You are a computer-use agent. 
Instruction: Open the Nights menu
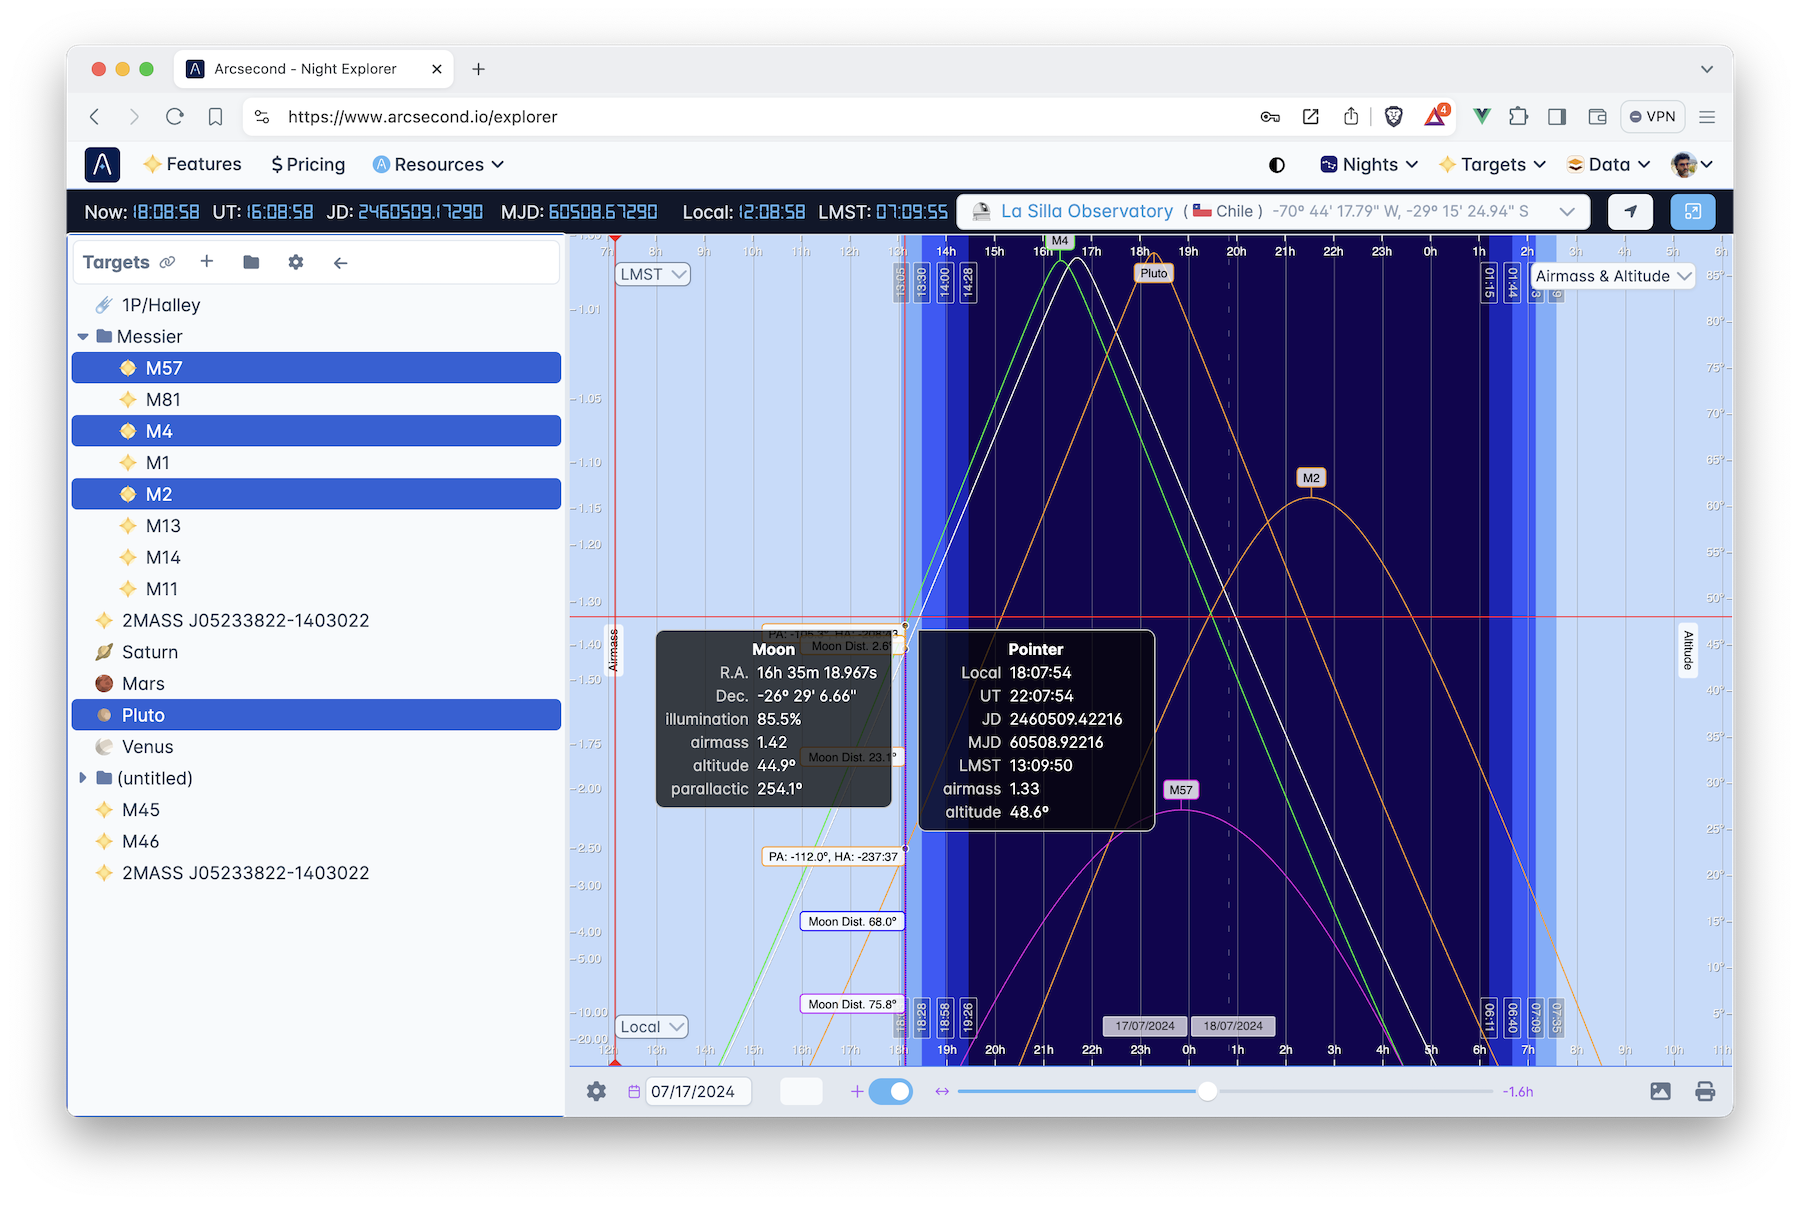click(x=1369, y=165)
